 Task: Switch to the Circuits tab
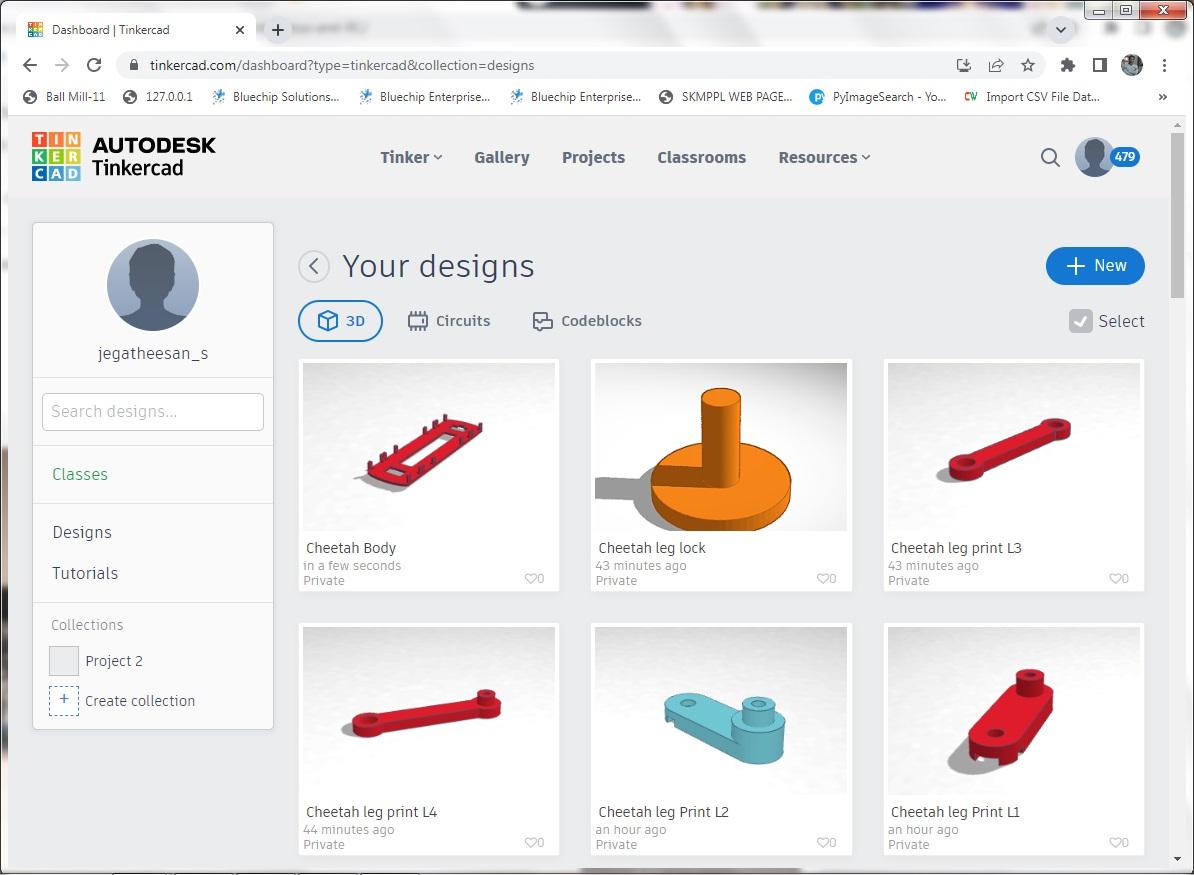pos(449,321)
